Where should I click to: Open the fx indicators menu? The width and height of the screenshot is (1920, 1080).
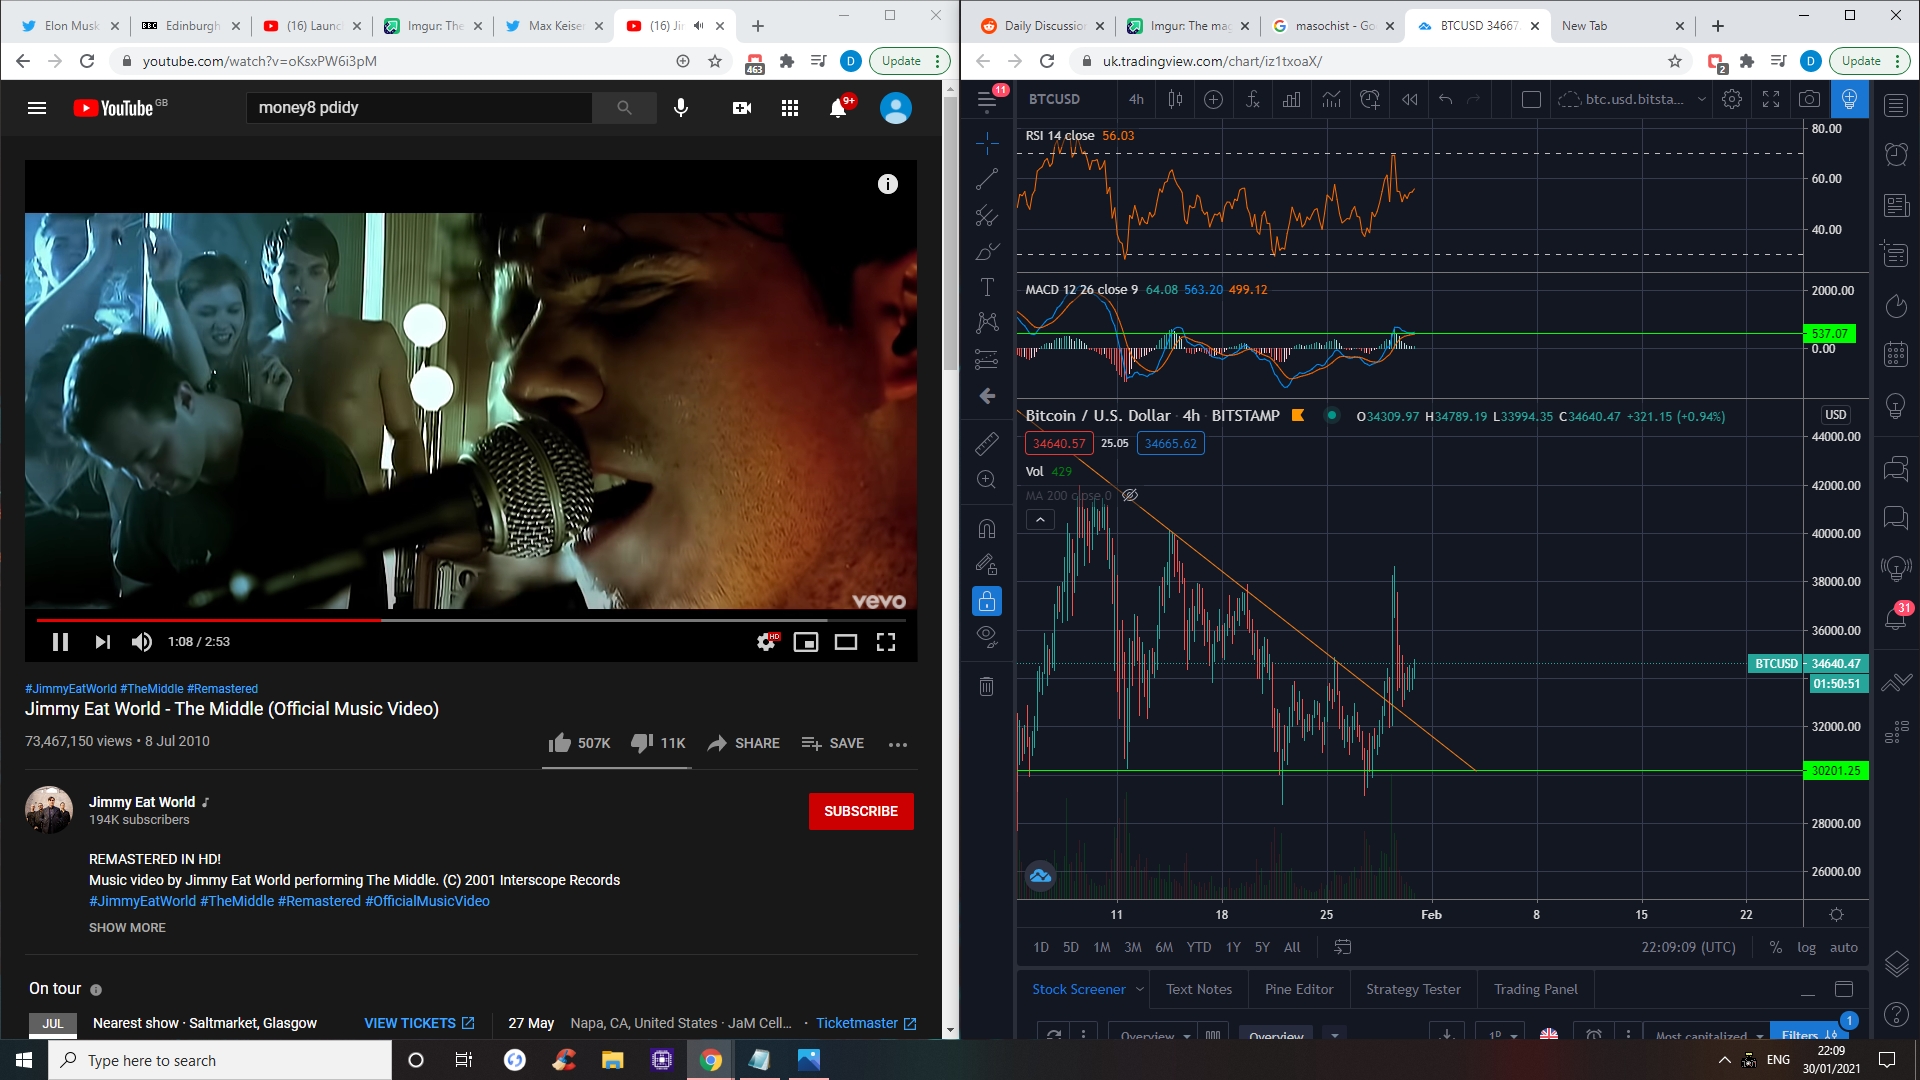pyautogui.click(x=1252, y=99)
